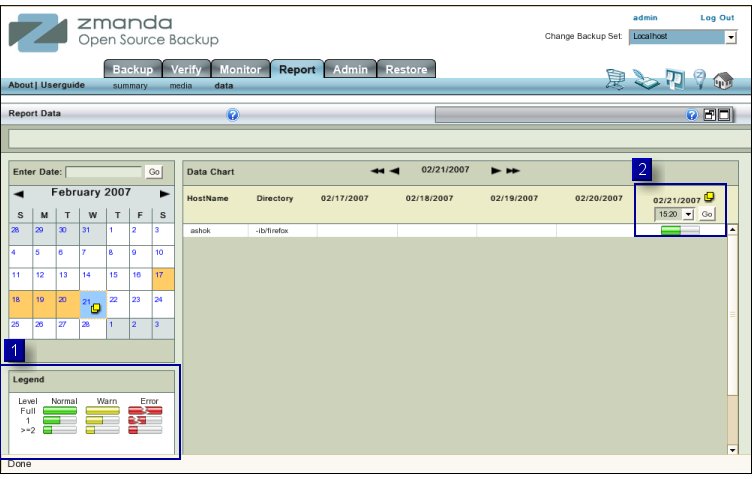Click the Directory column header
Screen dimensions: 752x479
[x=275, y=198]
